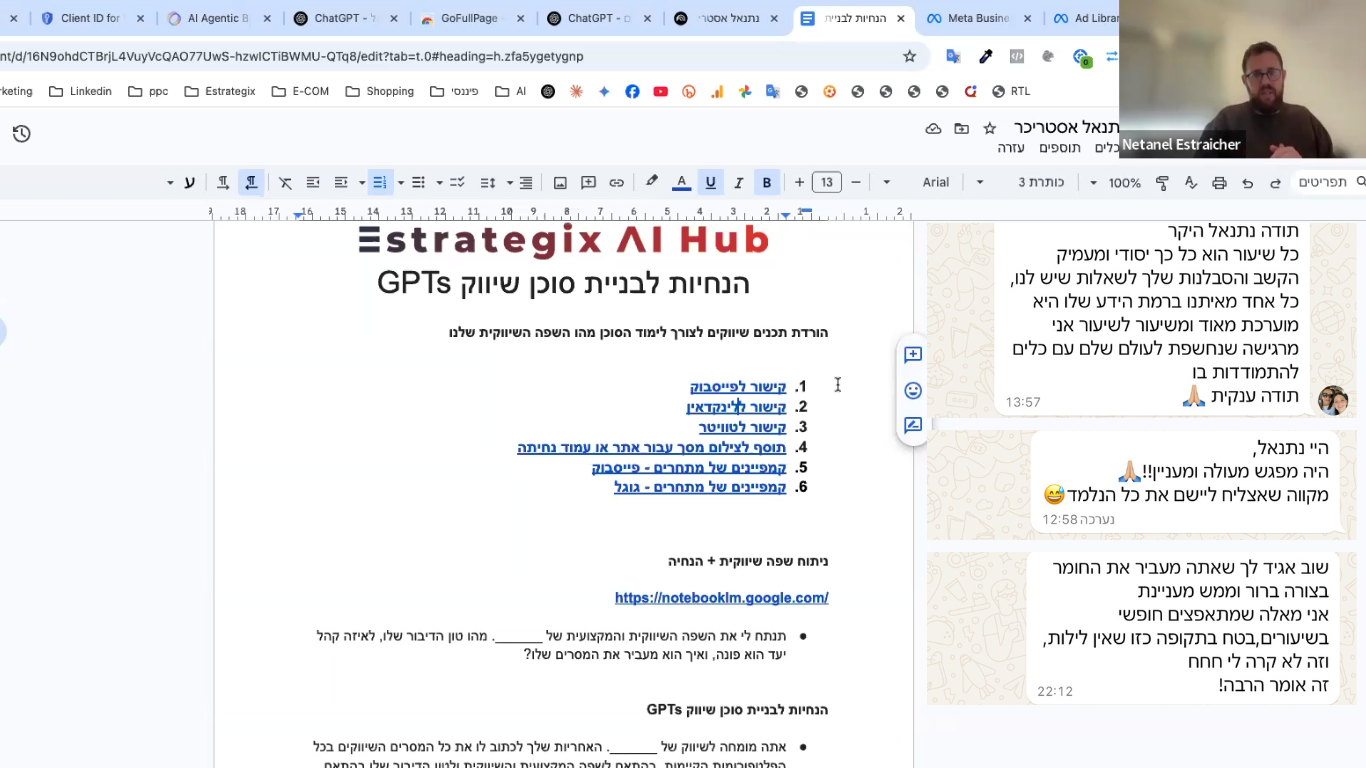
Task: Switch to the AI Agentic browser tab
Action: point(218,19)
